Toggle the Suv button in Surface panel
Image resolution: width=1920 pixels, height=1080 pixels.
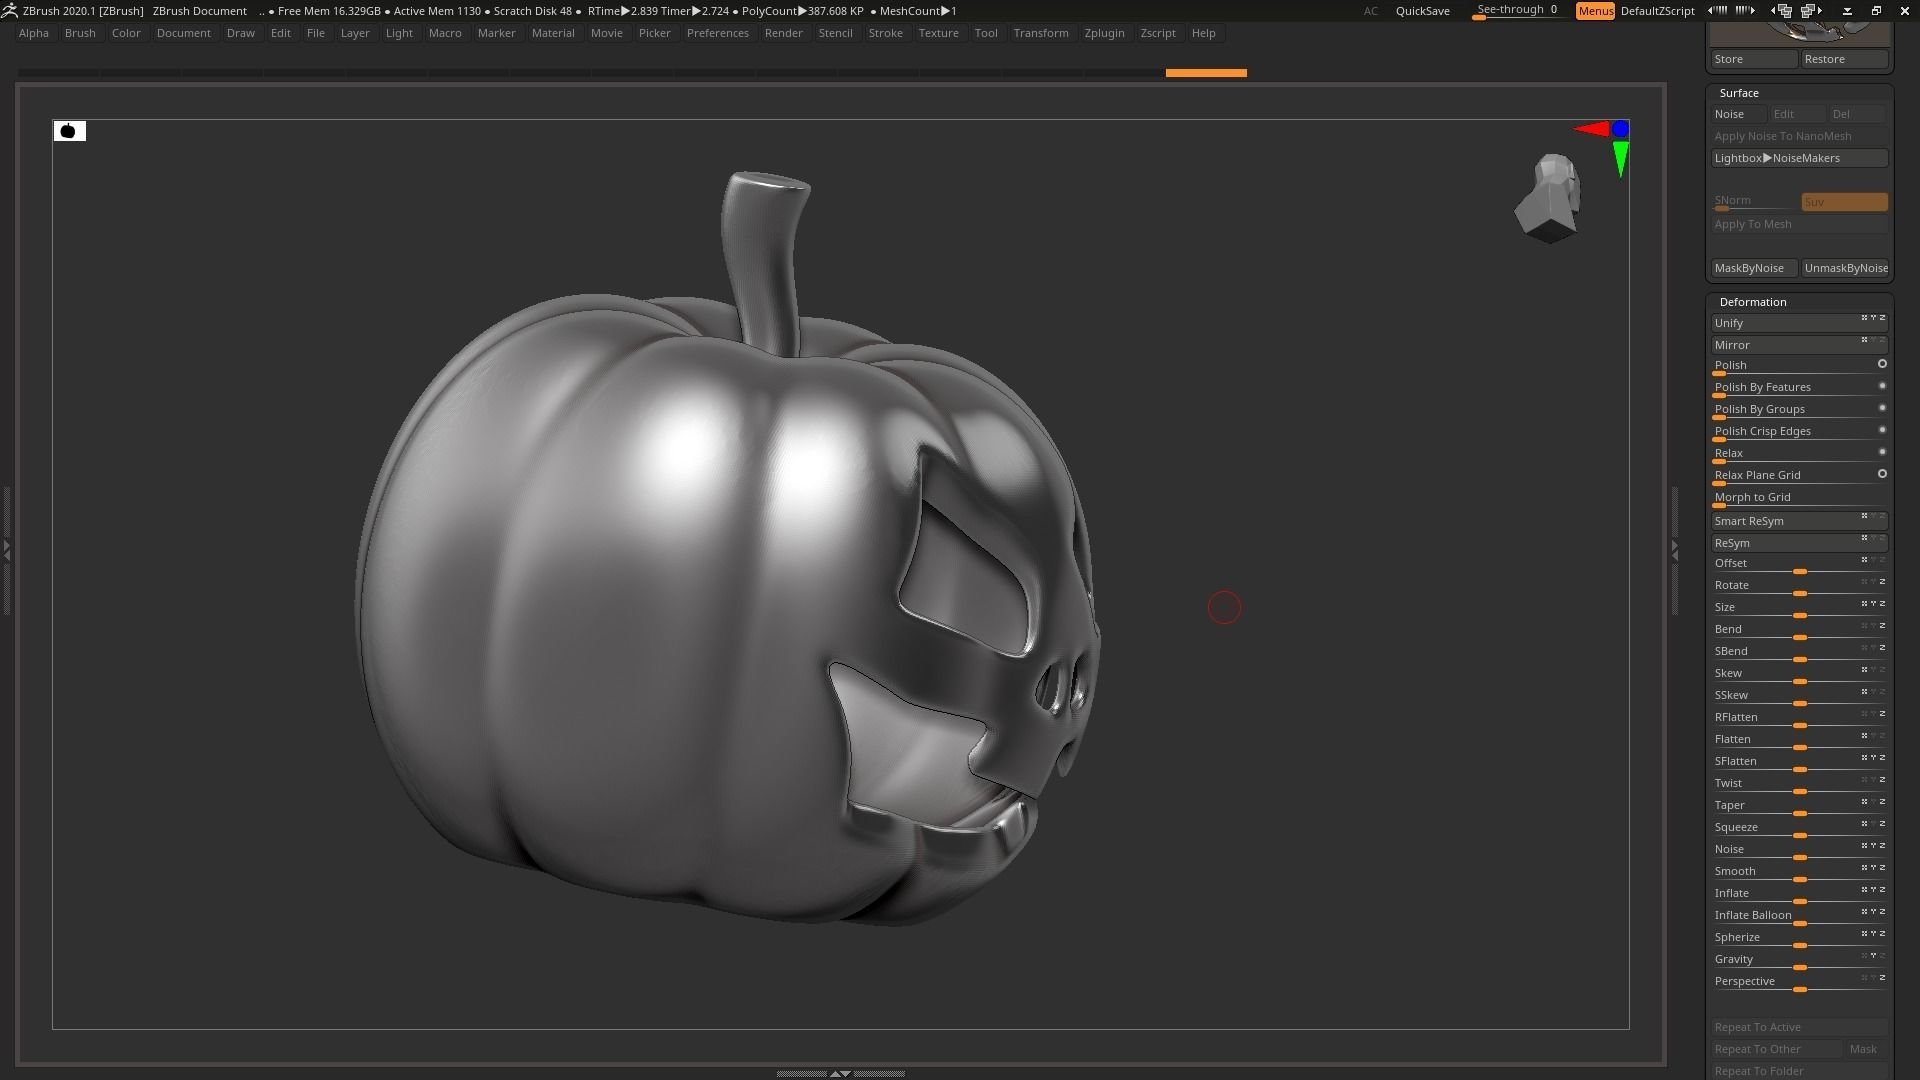1844,202
